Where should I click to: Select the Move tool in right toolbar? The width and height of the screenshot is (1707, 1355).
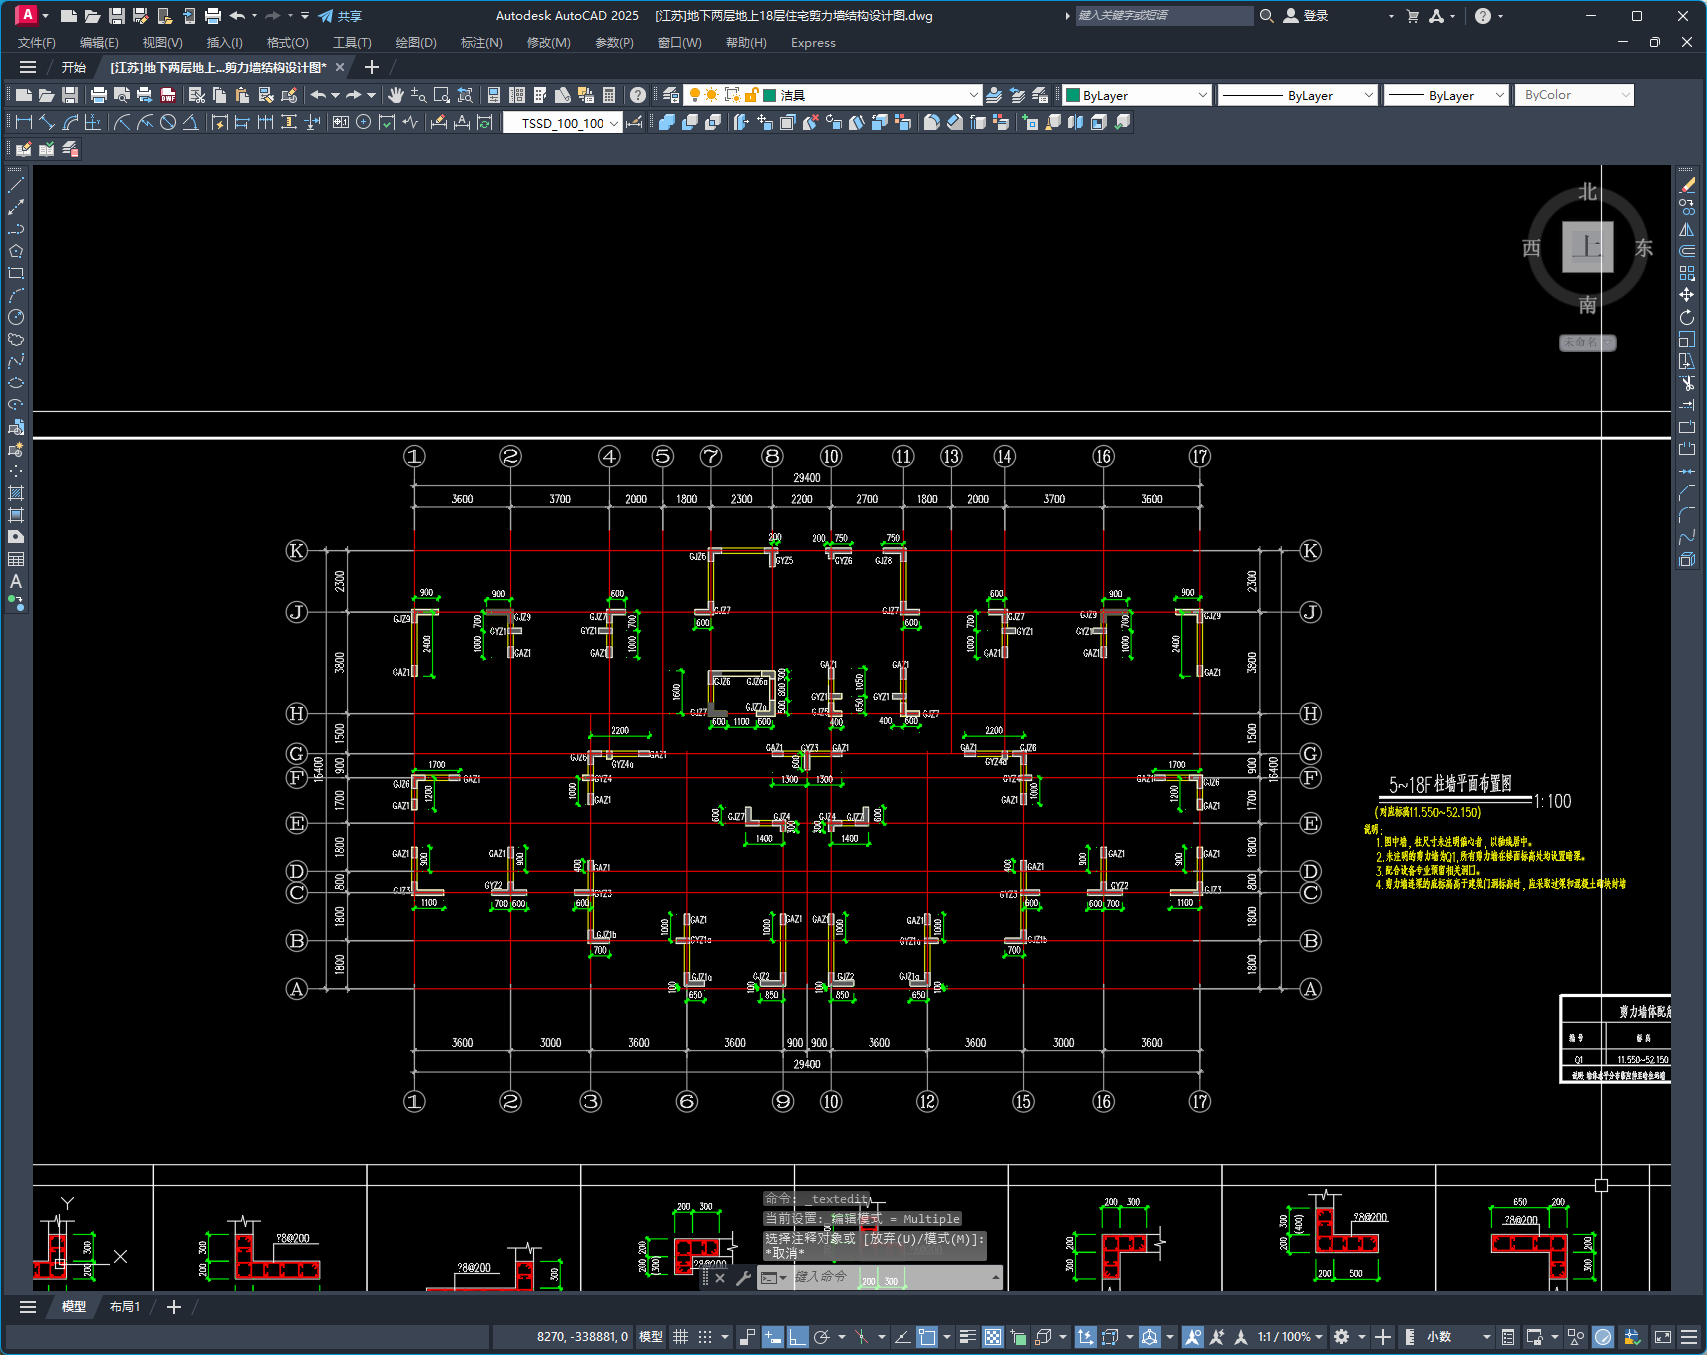[1687, 295]
